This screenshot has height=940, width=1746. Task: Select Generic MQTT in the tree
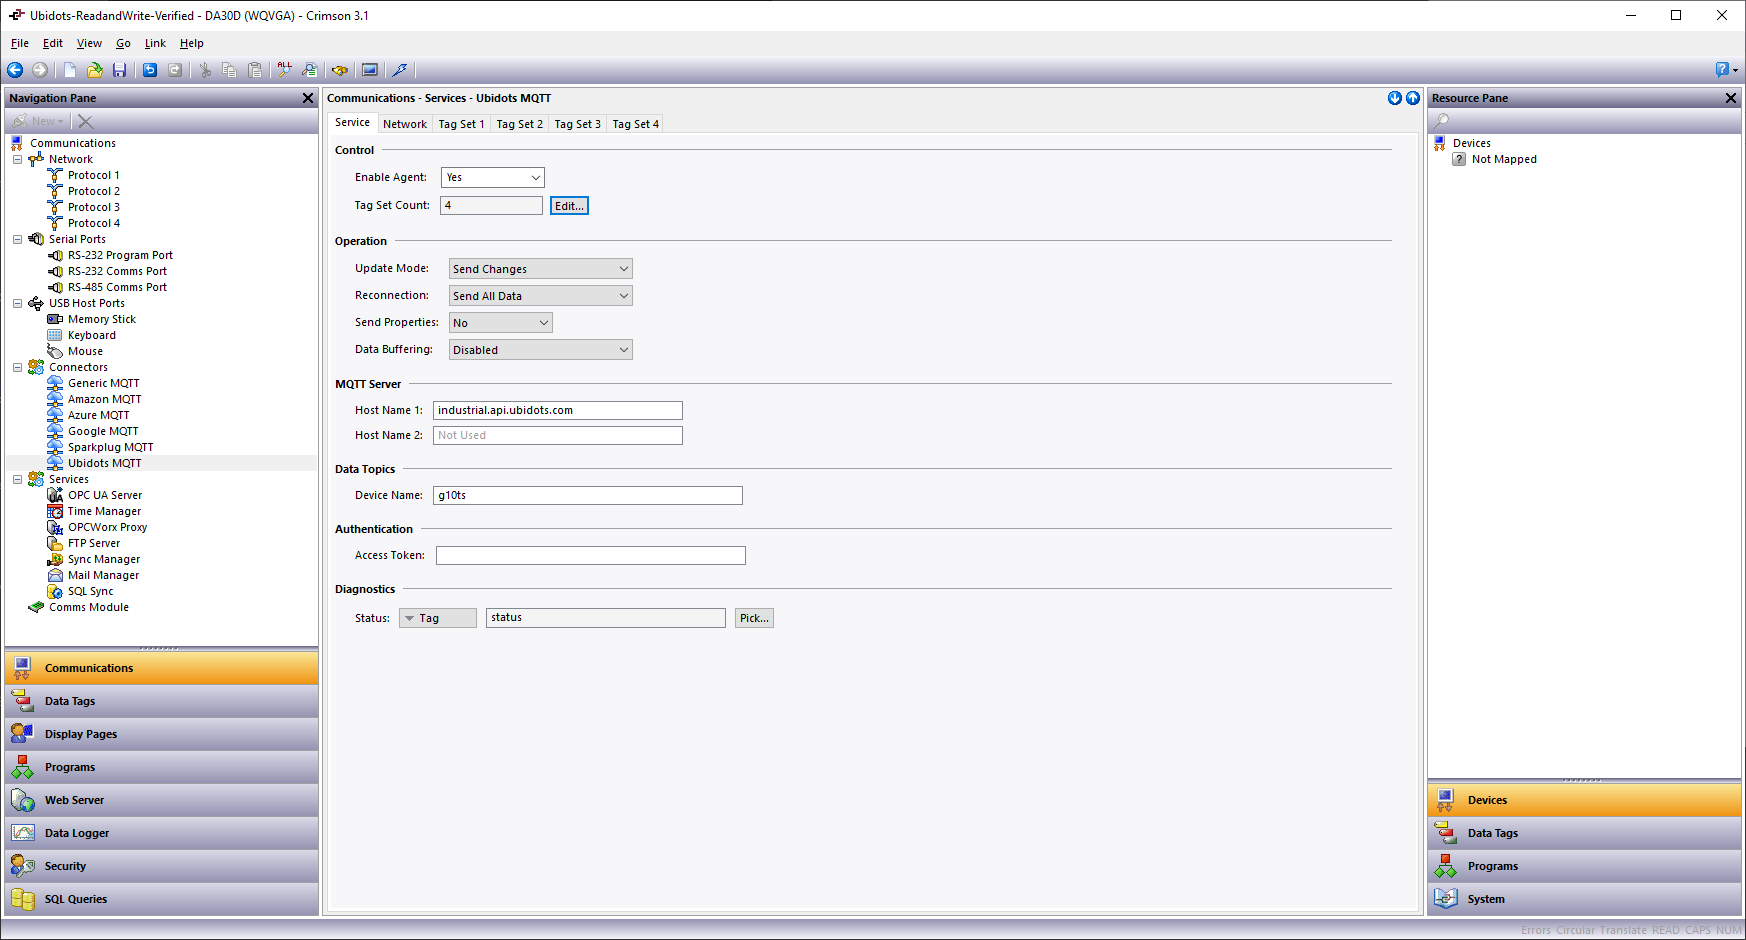(x=103, y=383)
